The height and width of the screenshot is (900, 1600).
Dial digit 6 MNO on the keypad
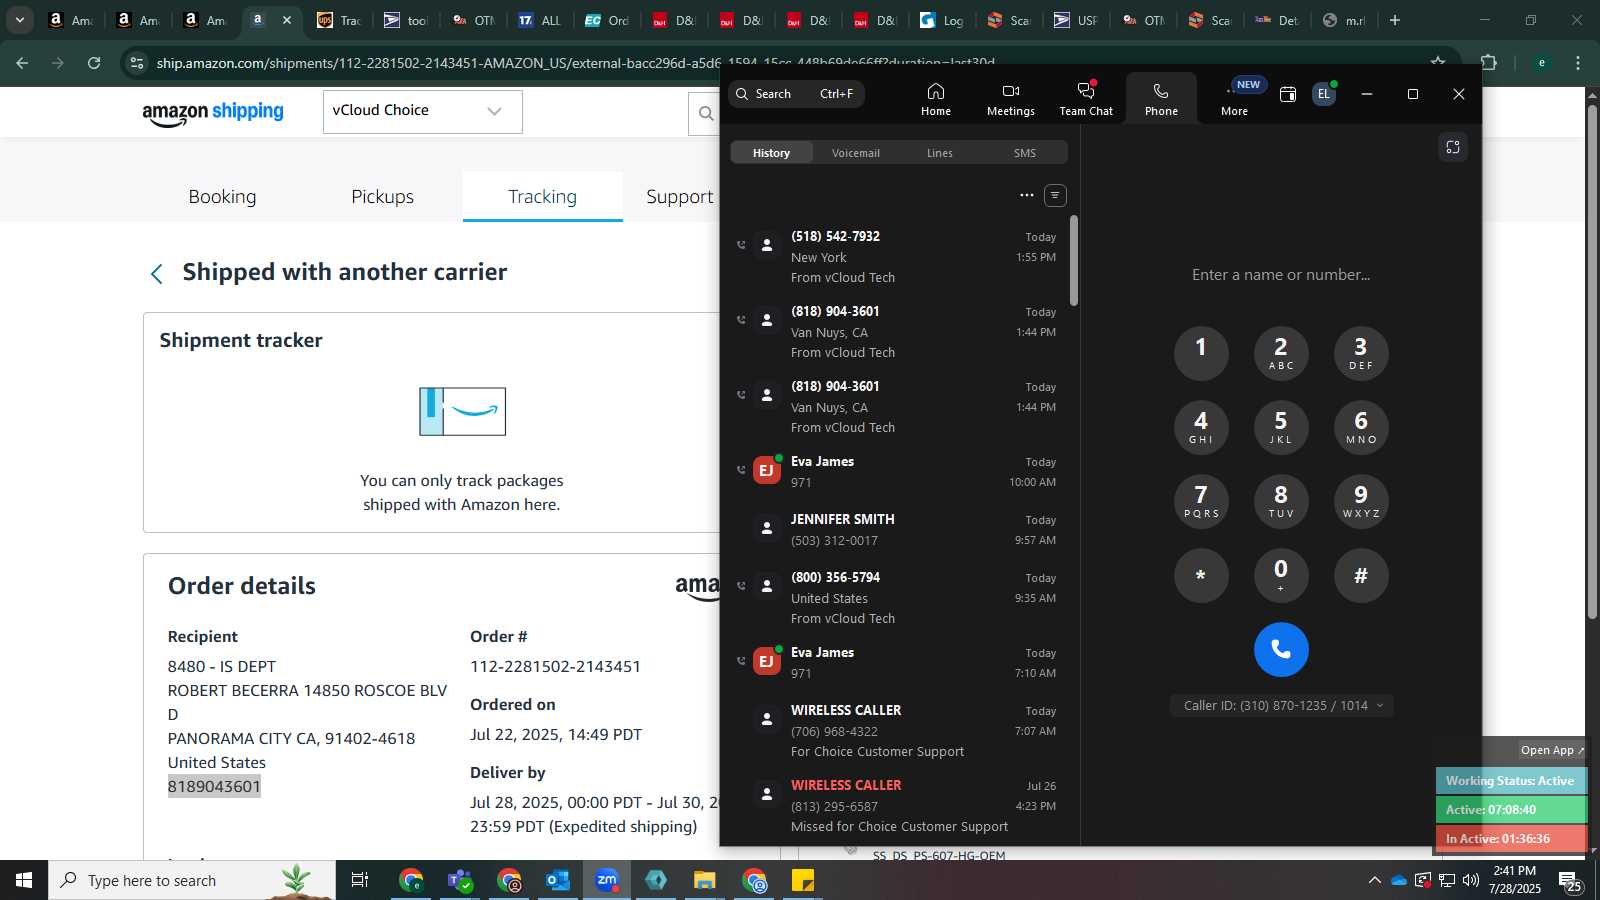1361,427
